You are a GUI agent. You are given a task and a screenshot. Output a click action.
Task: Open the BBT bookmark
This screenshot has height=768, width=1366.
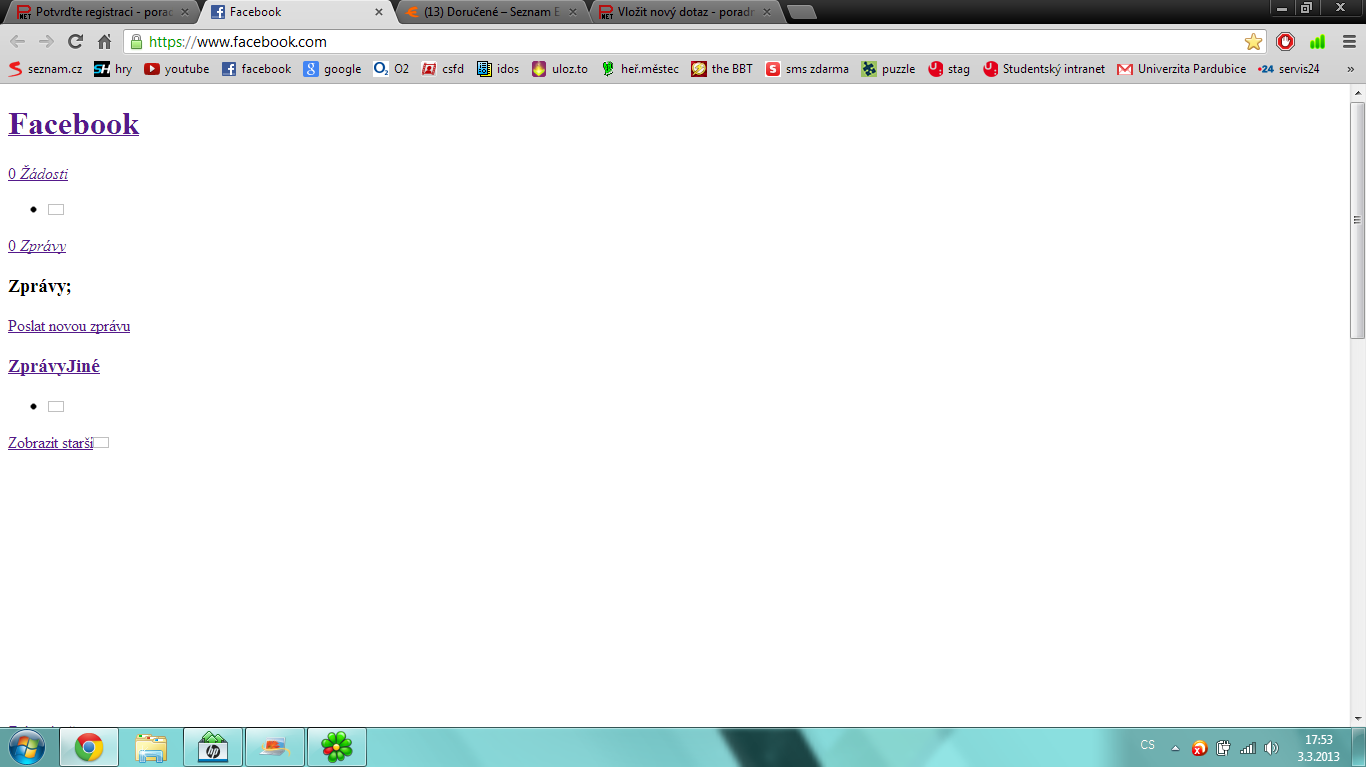pyautogui.click(x=722, y=69)
